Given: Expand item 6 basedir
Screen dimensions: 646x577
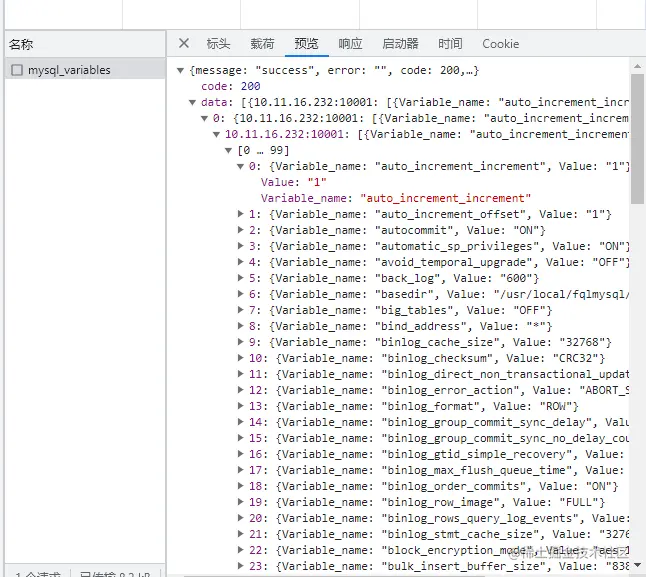Looking at the screenshot, I should pos(240,294).
